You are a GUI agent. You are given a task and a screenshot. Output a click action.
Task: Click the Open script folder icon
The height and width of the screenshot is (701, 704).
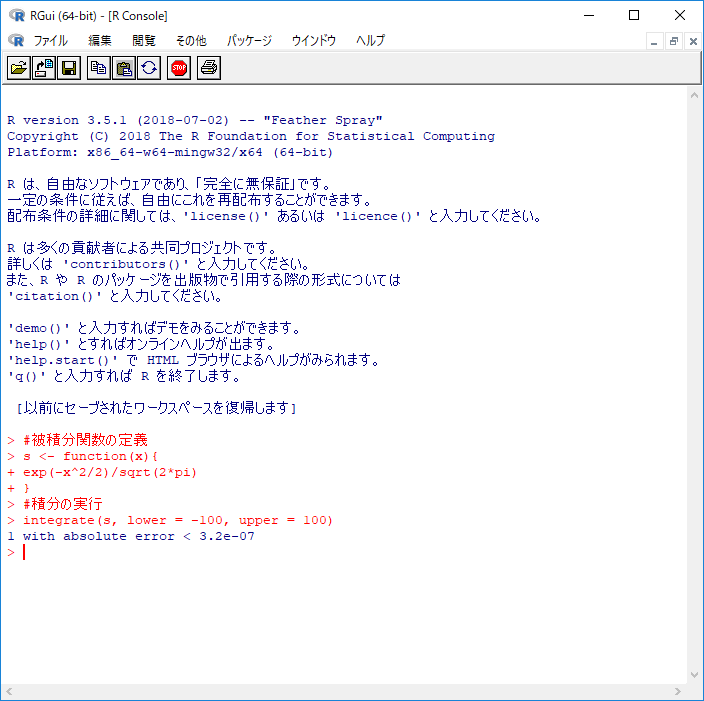click(19, 68)
